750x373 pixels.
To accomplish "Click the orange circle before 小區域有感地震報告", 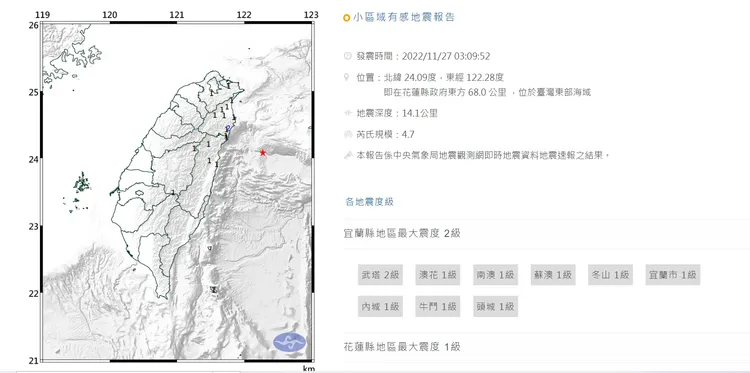I will [x=347, y=18].
